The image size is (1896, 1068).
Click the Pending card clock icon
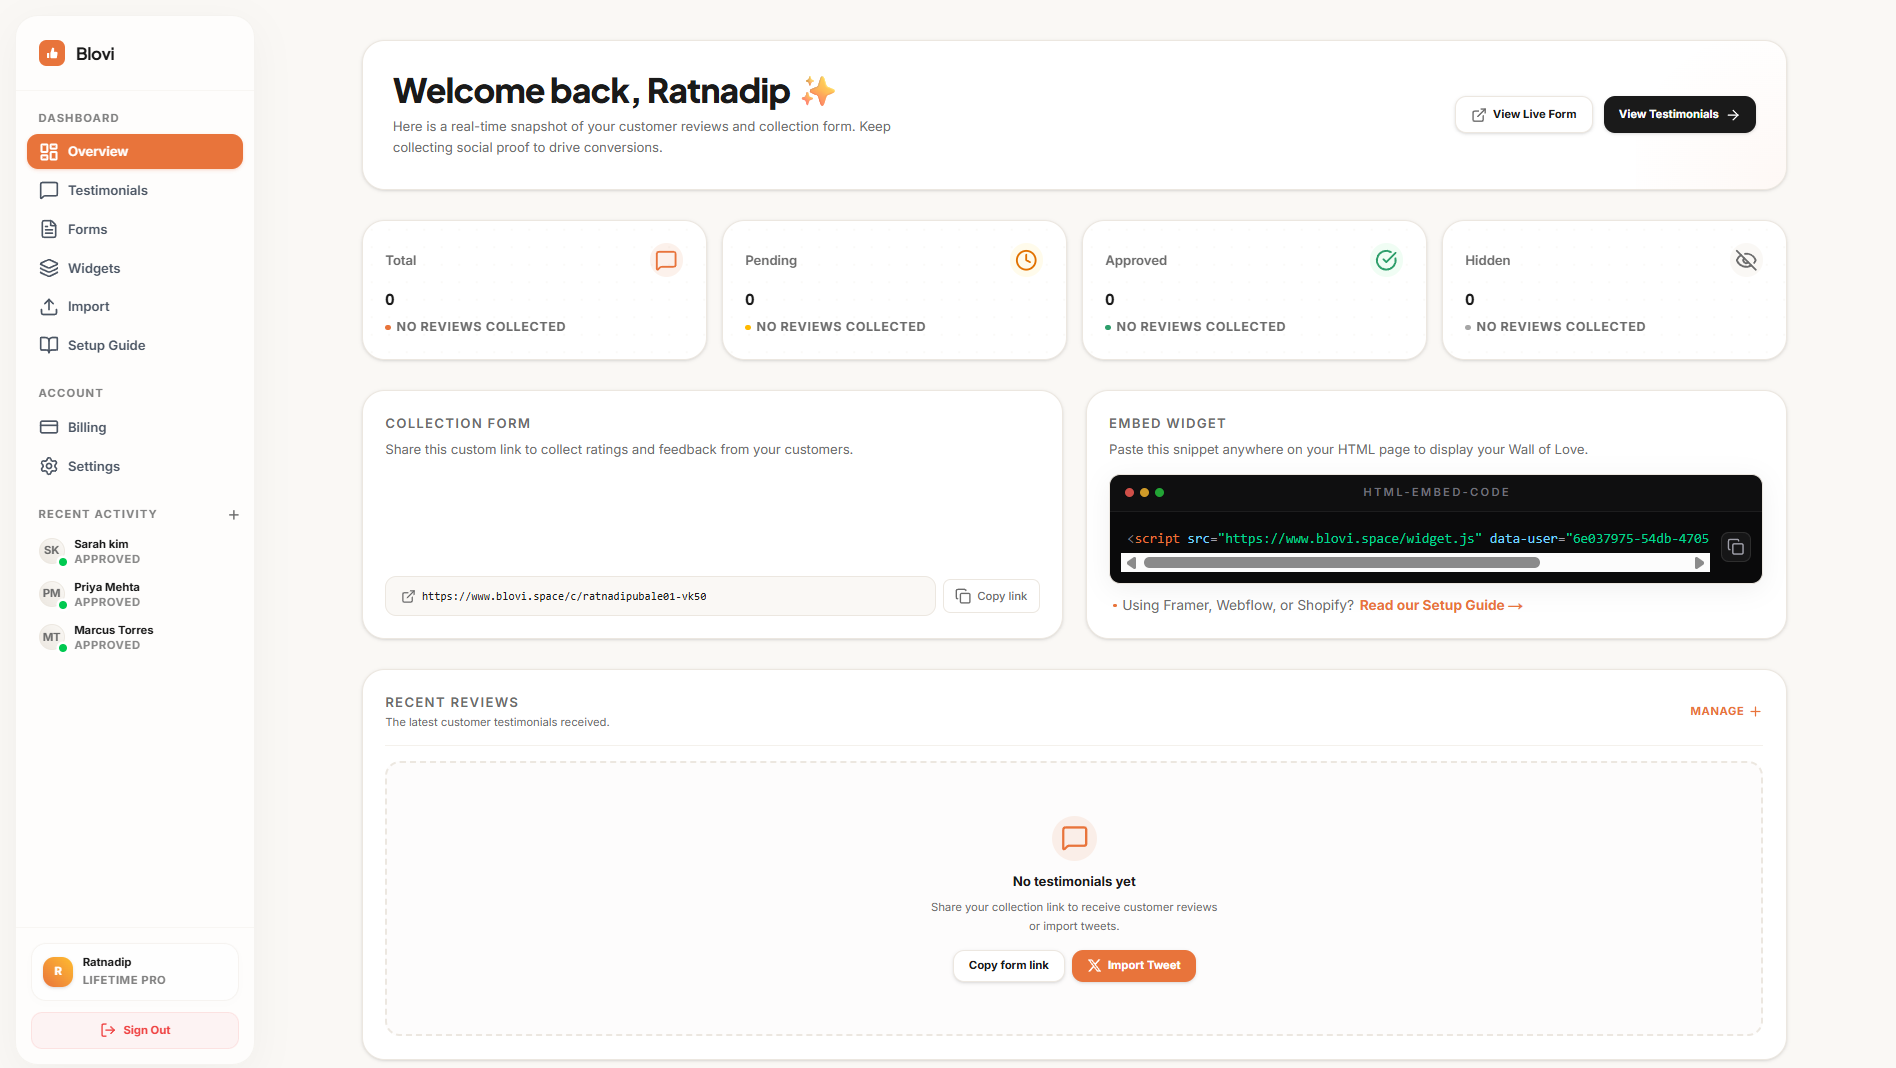[1026, 260]
